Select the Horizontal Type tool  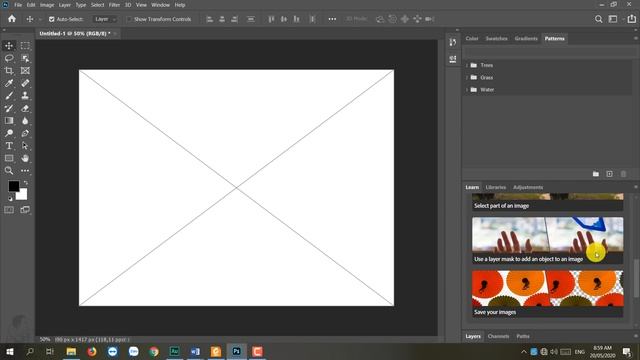point(9,146)
